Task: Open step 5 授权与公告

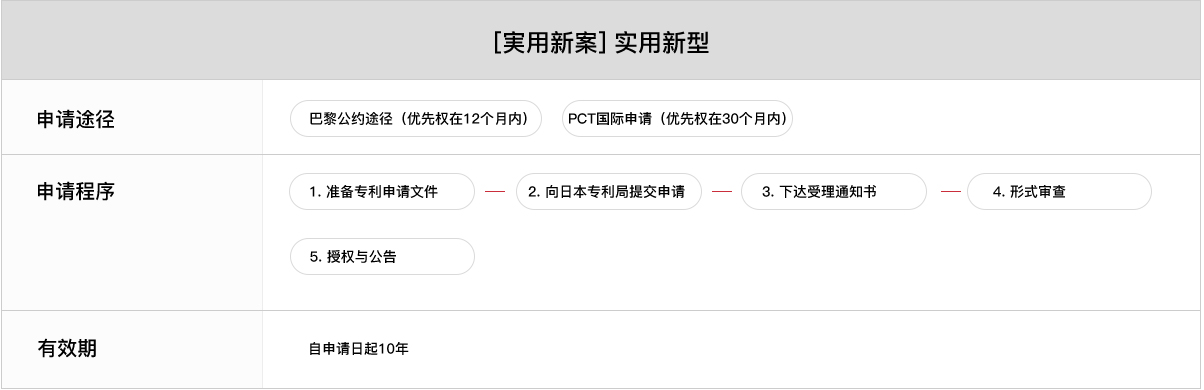Action: (382, 256)
